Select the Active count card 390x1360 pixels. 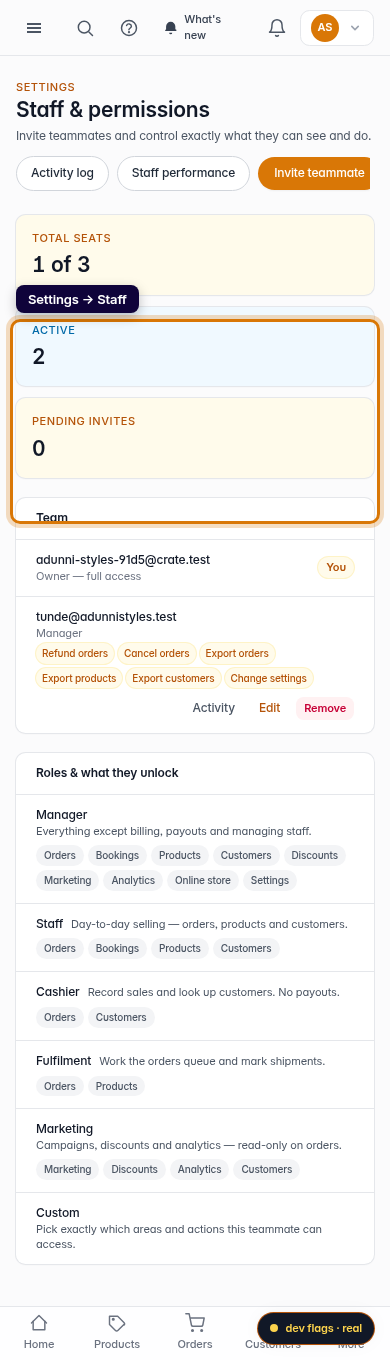[195, 346]
